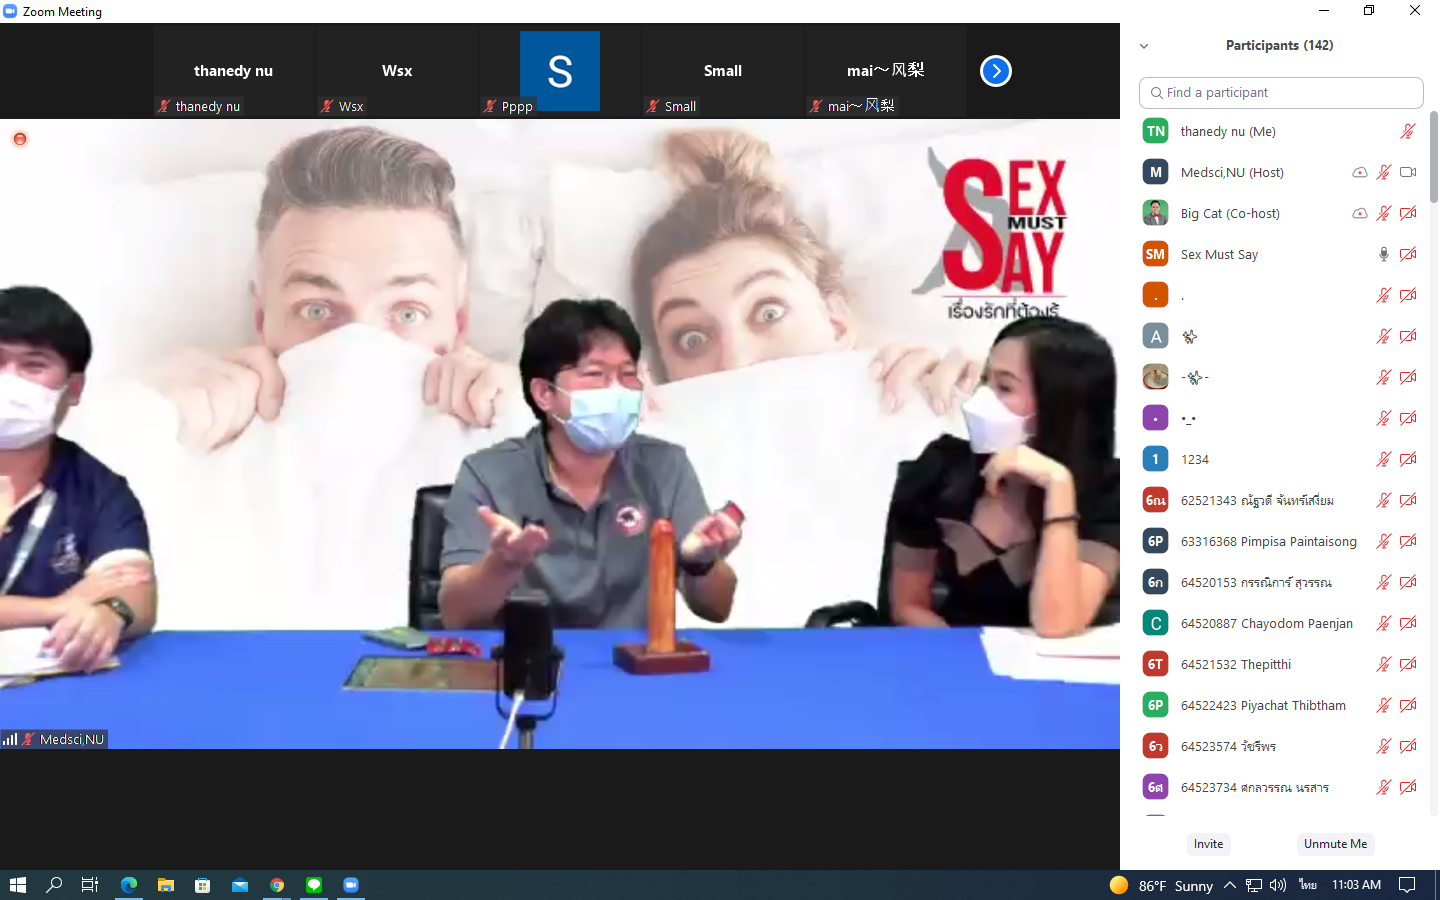
Task: Click video-off icon for 64522423 Piyachat Thibtham
Action: click(1408, 705)
